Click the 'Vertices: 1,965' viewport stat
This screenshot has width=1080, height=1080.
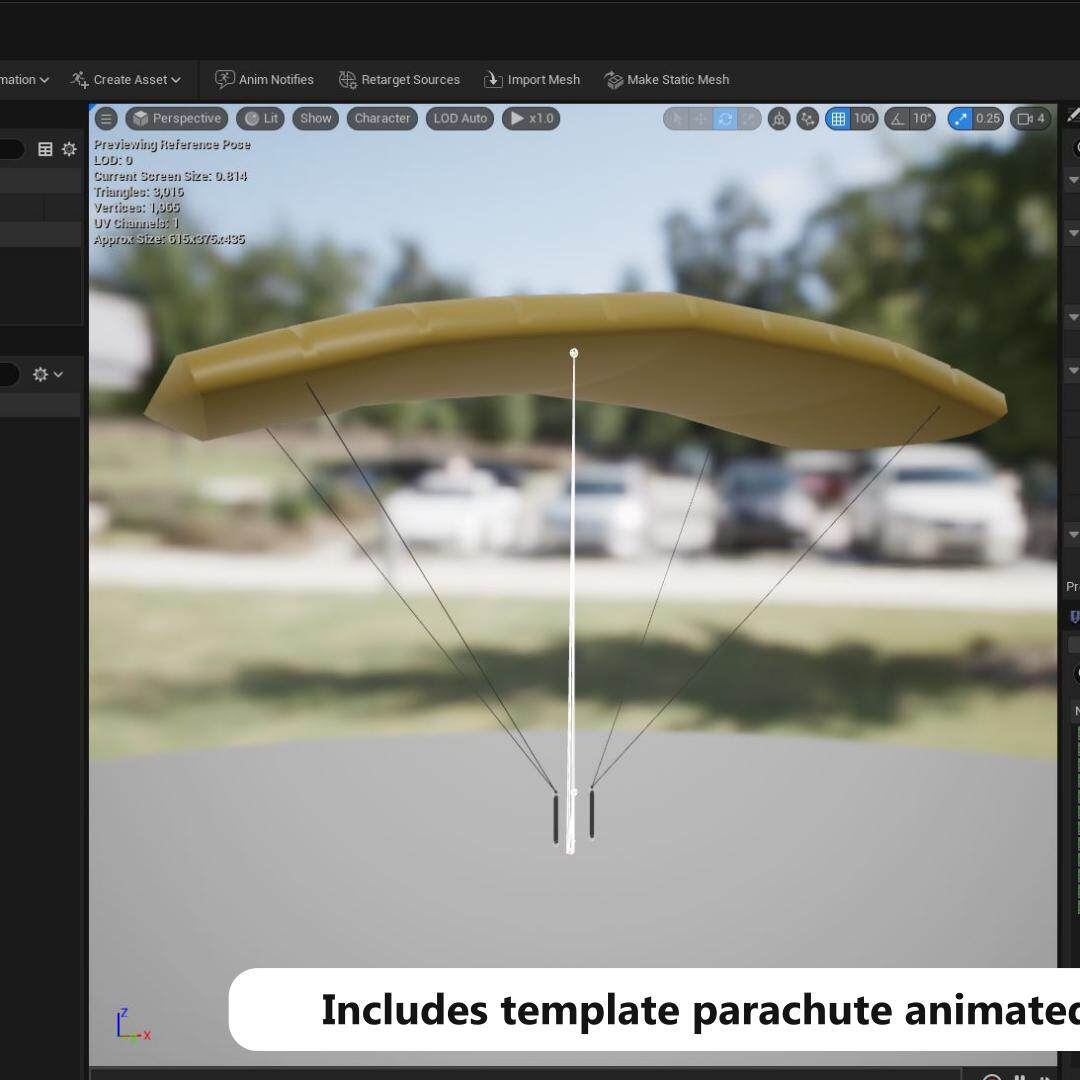(x=136, y=207)
